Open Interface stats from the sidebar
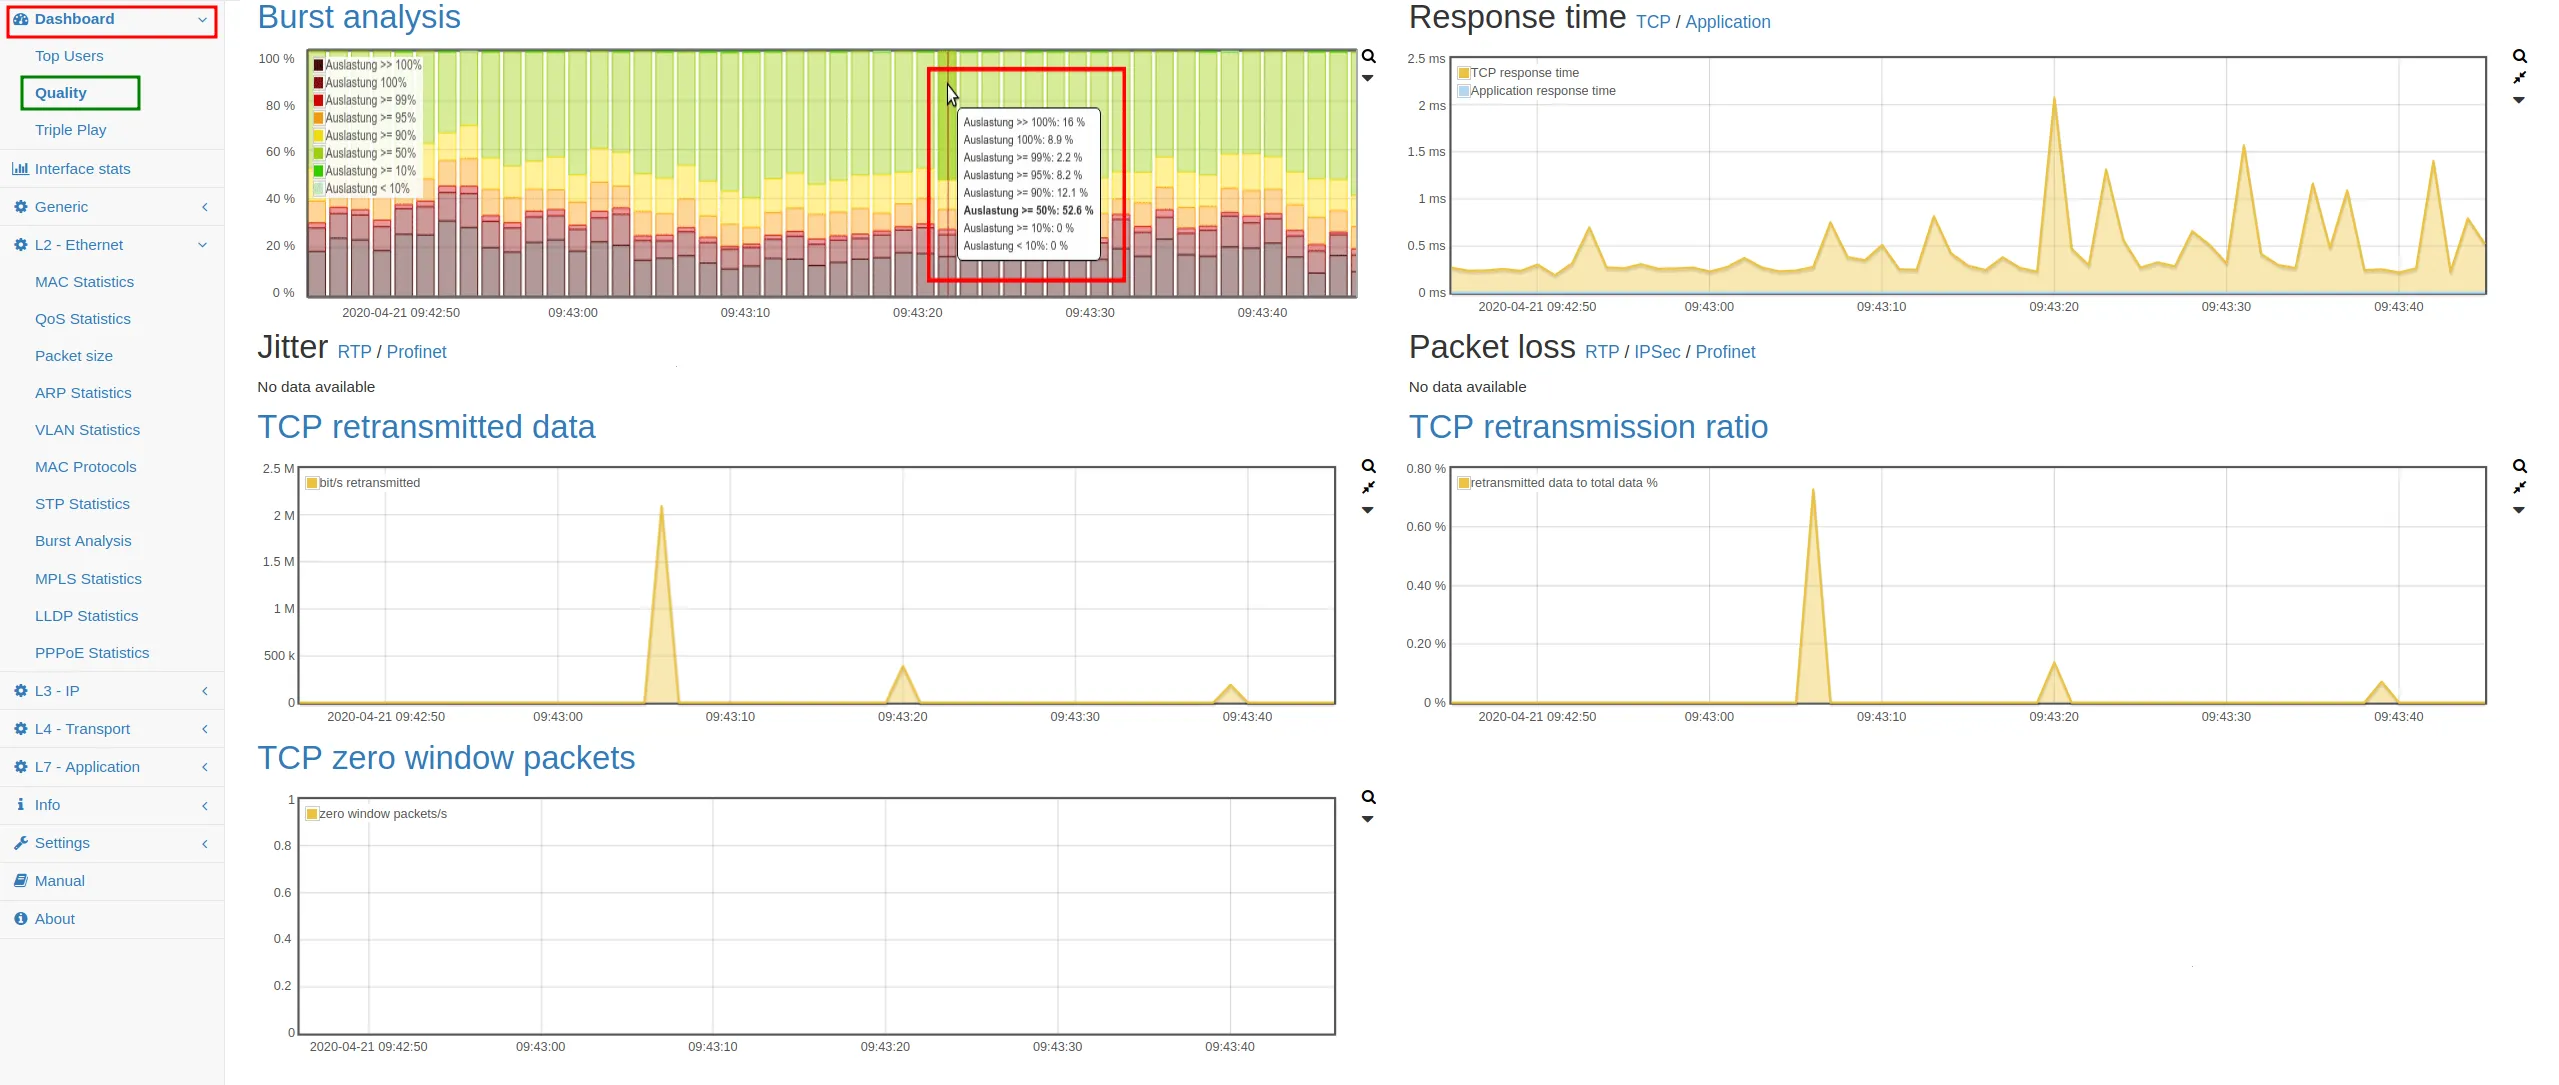The height and width of the screenshot is (1085, 2559). click(x=82, y=169)
